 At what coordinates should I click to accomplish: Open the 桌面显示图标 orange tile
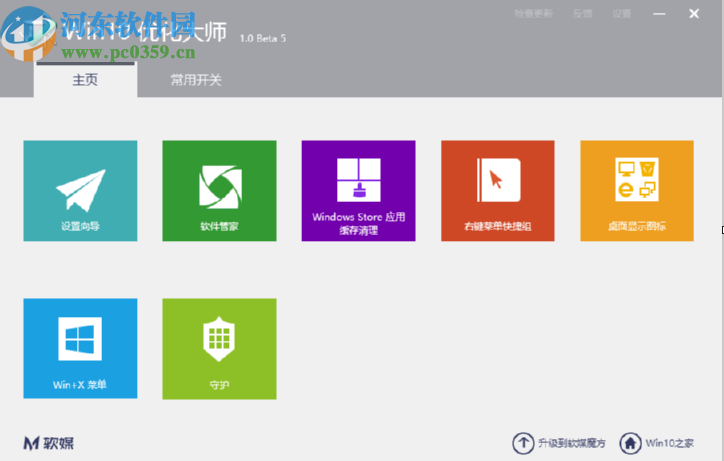(x=637, y=191)
